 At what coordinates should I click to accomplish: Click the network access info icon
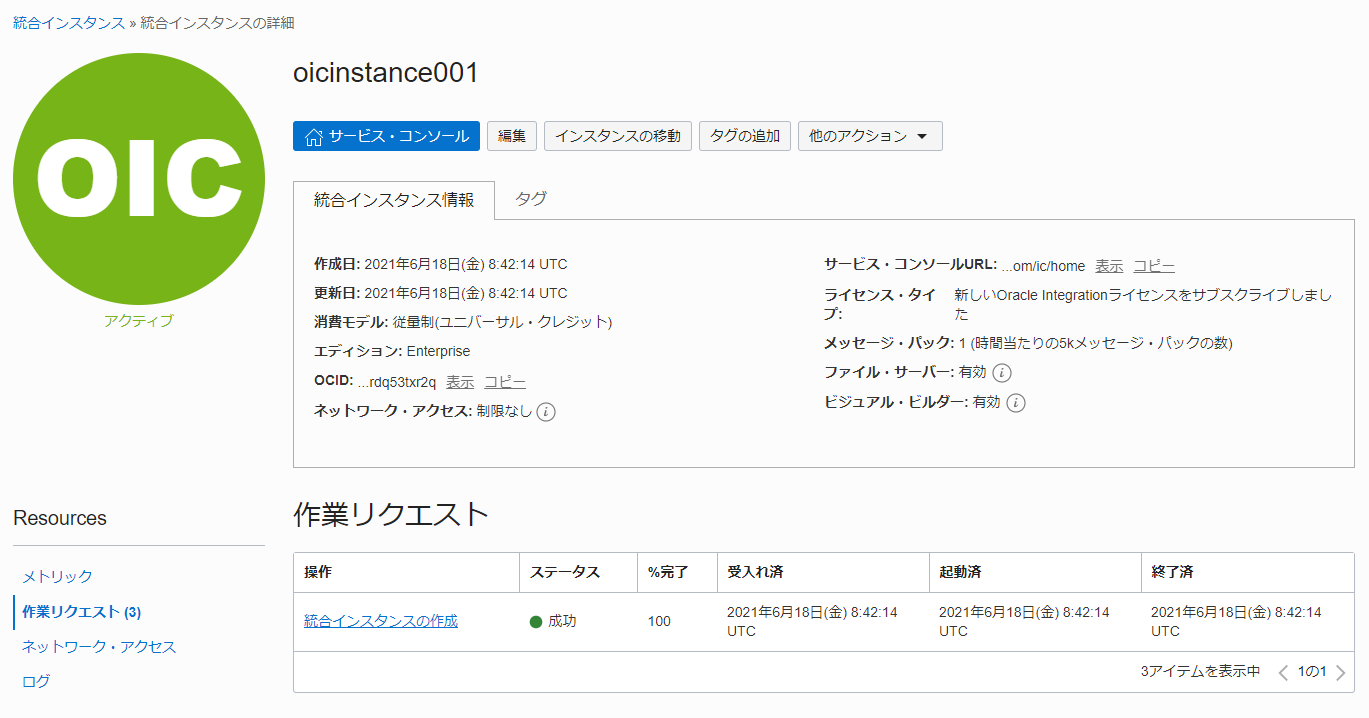pos(546,411)
